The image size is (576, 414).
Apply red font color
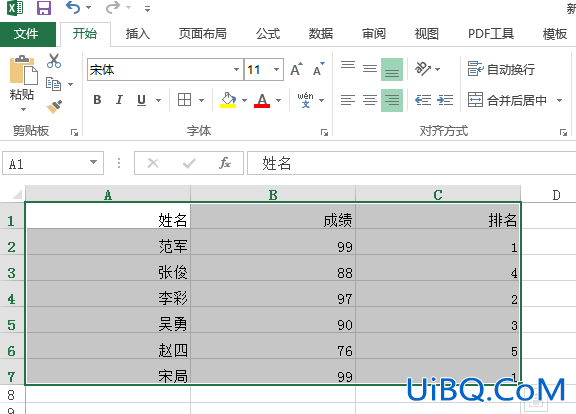click(262, 100)
